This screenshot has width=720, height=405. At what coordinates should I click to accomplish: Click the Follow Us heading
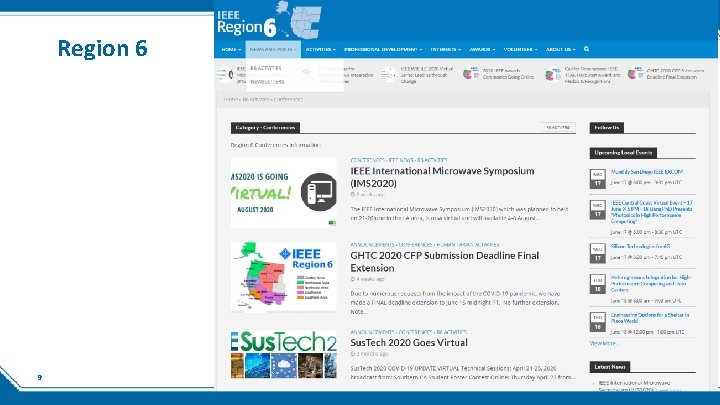point(607,128)
